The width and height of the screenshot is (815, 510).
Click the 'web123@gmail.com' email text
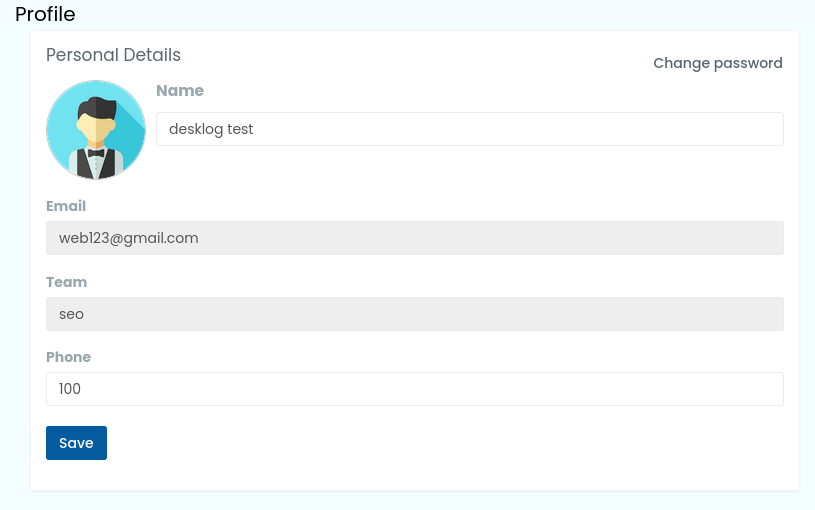pyautogui.click(x=128, y=238)
